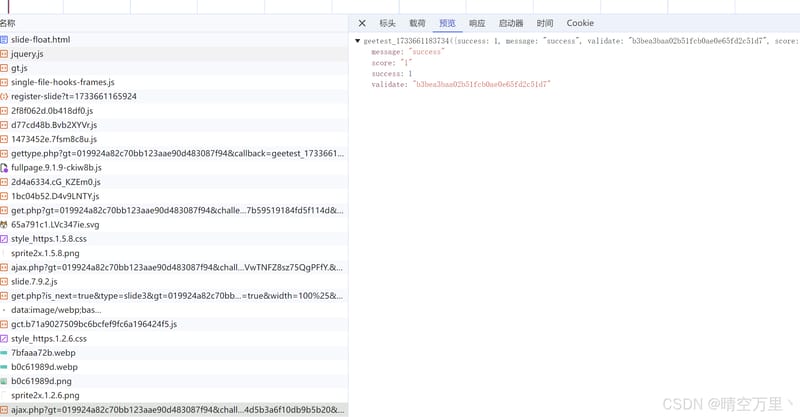Close the request details panel
The image size is (800, 417).
(362, 23)
